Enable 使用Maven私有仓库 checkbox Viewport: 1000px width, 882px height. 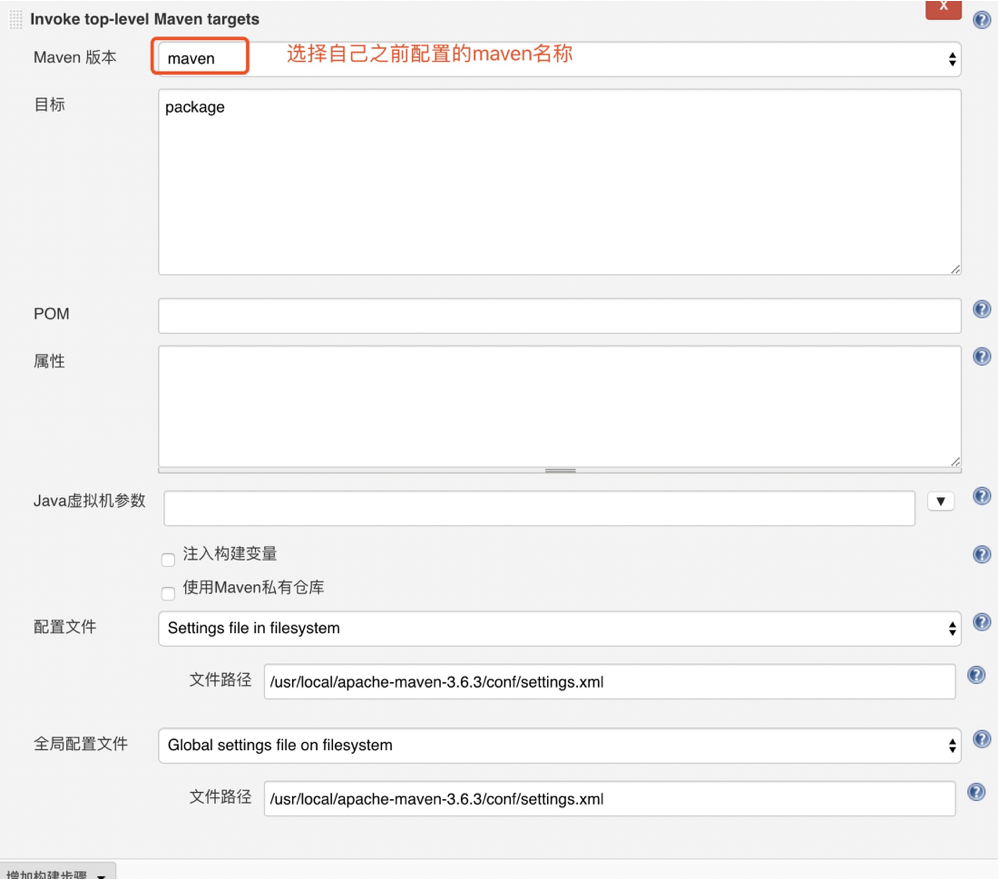pos(168,595)
